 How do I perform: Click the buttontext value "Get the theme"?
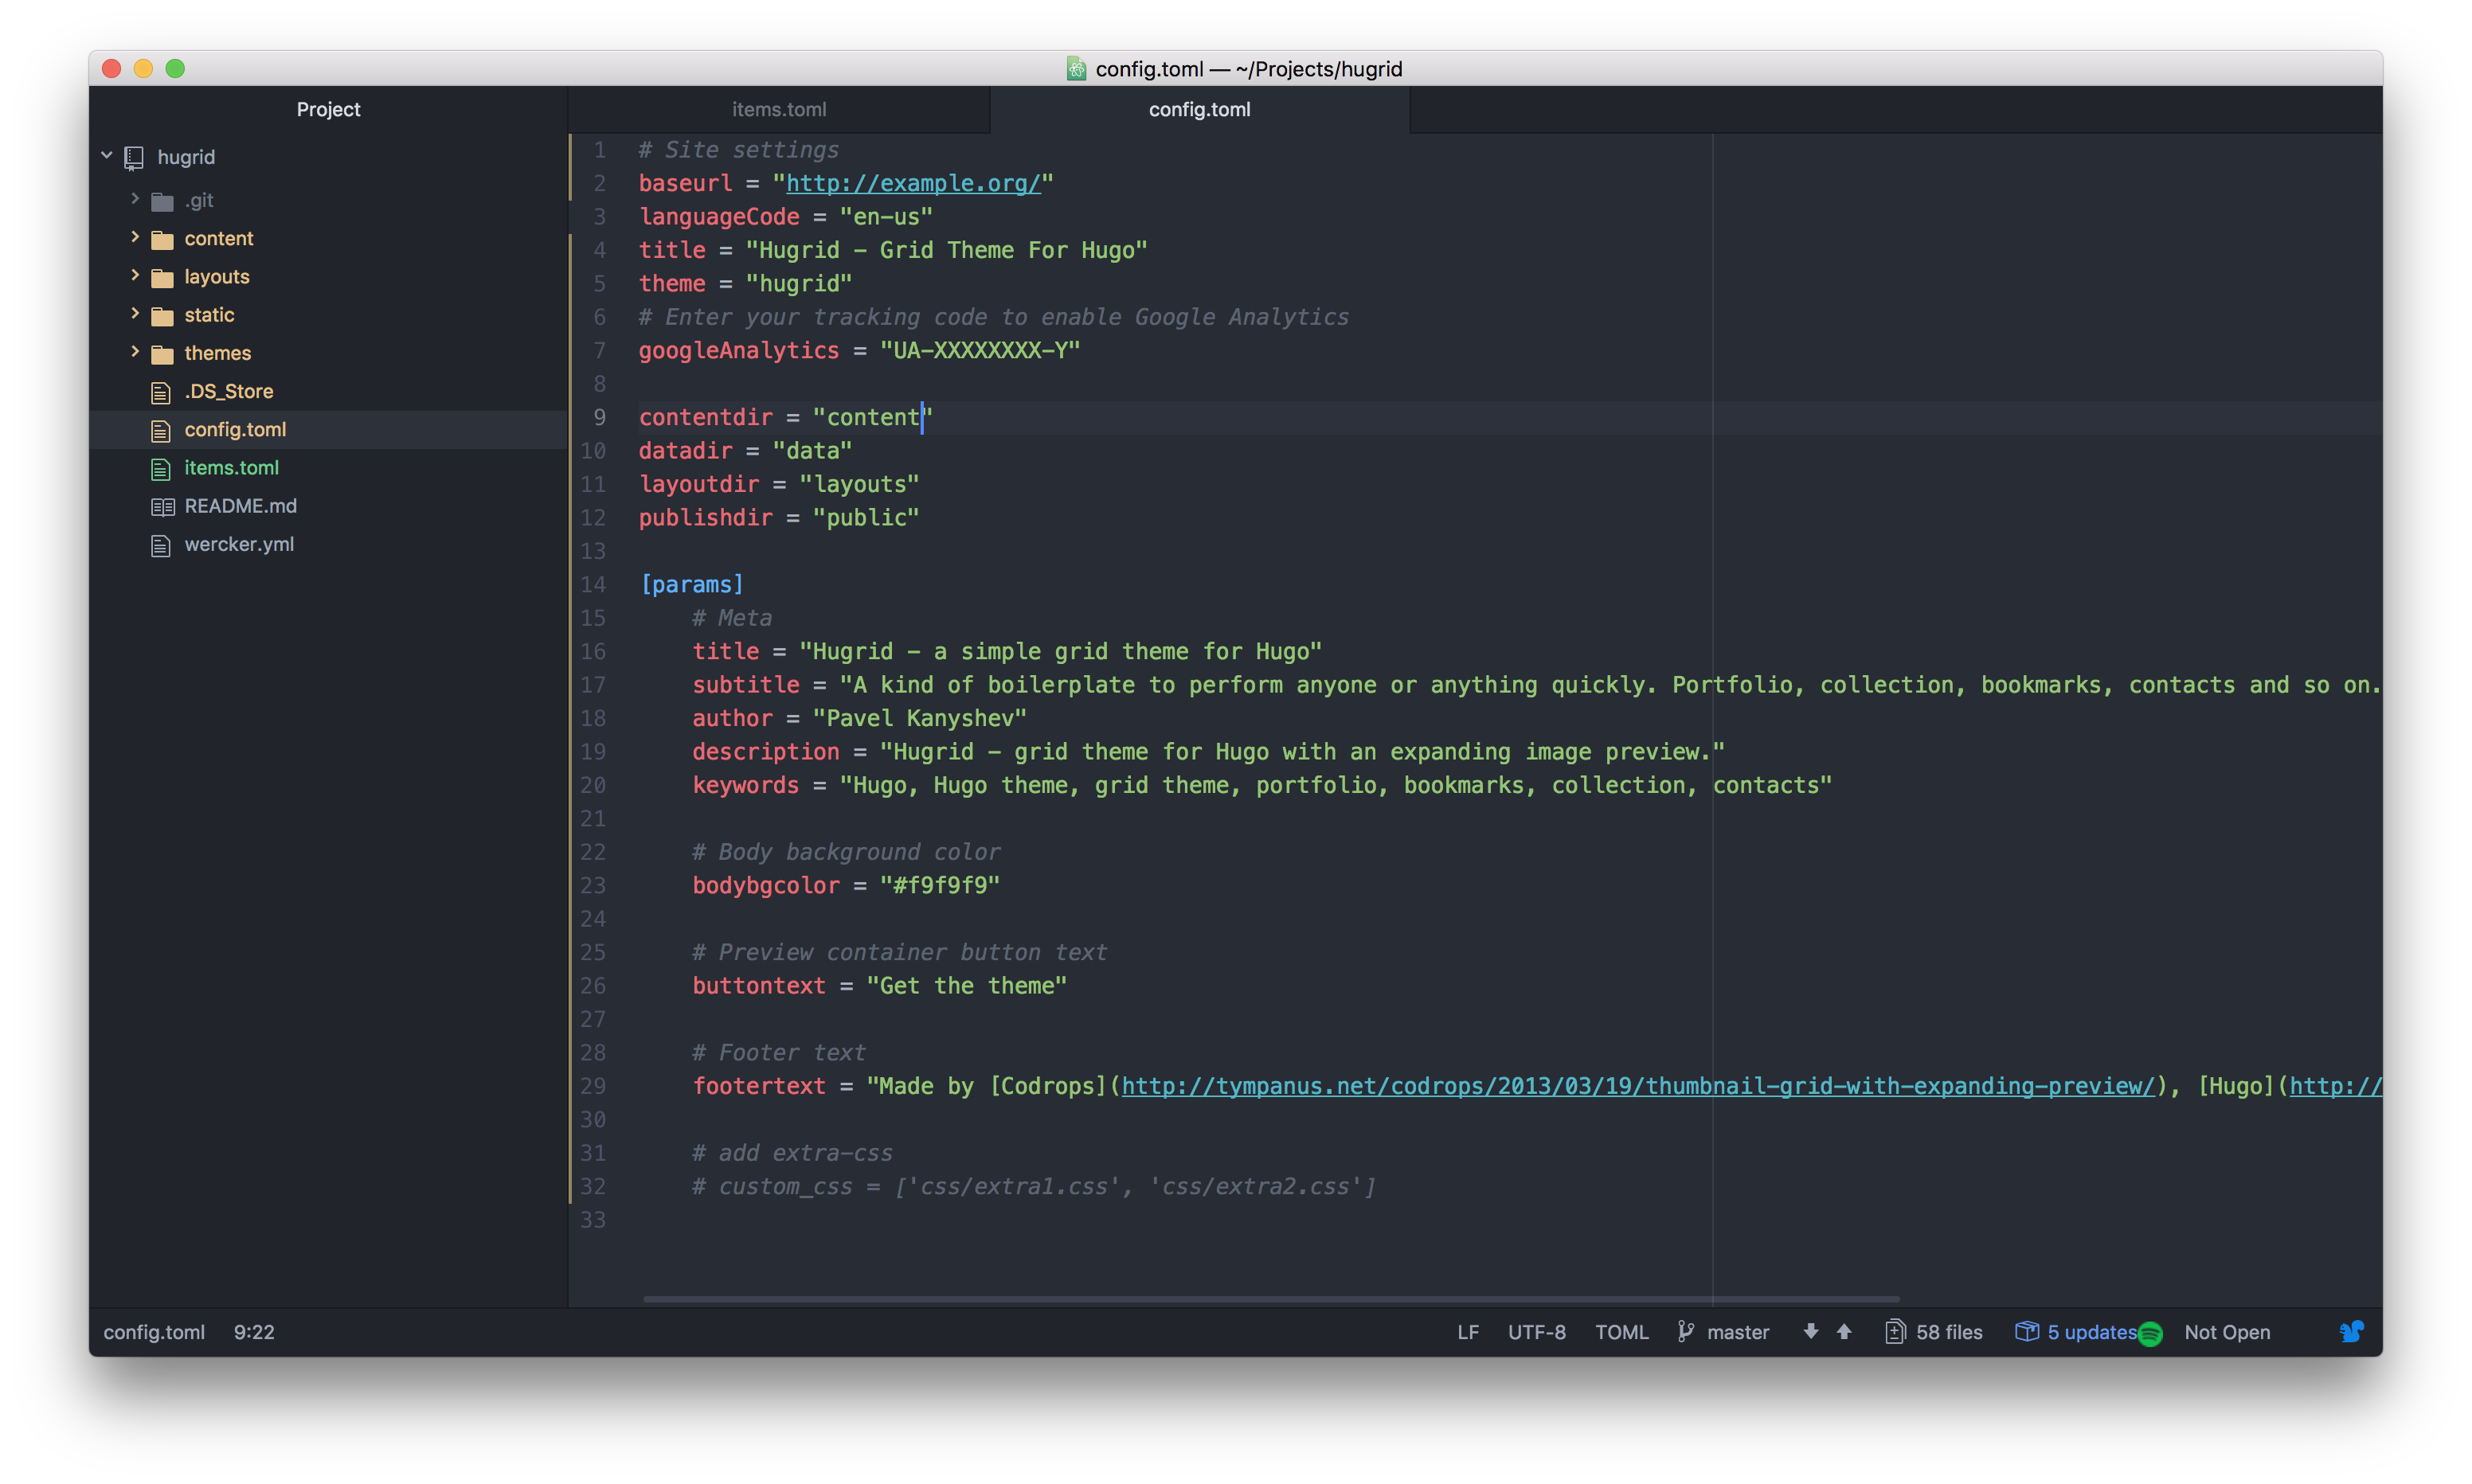click(967, 986)
